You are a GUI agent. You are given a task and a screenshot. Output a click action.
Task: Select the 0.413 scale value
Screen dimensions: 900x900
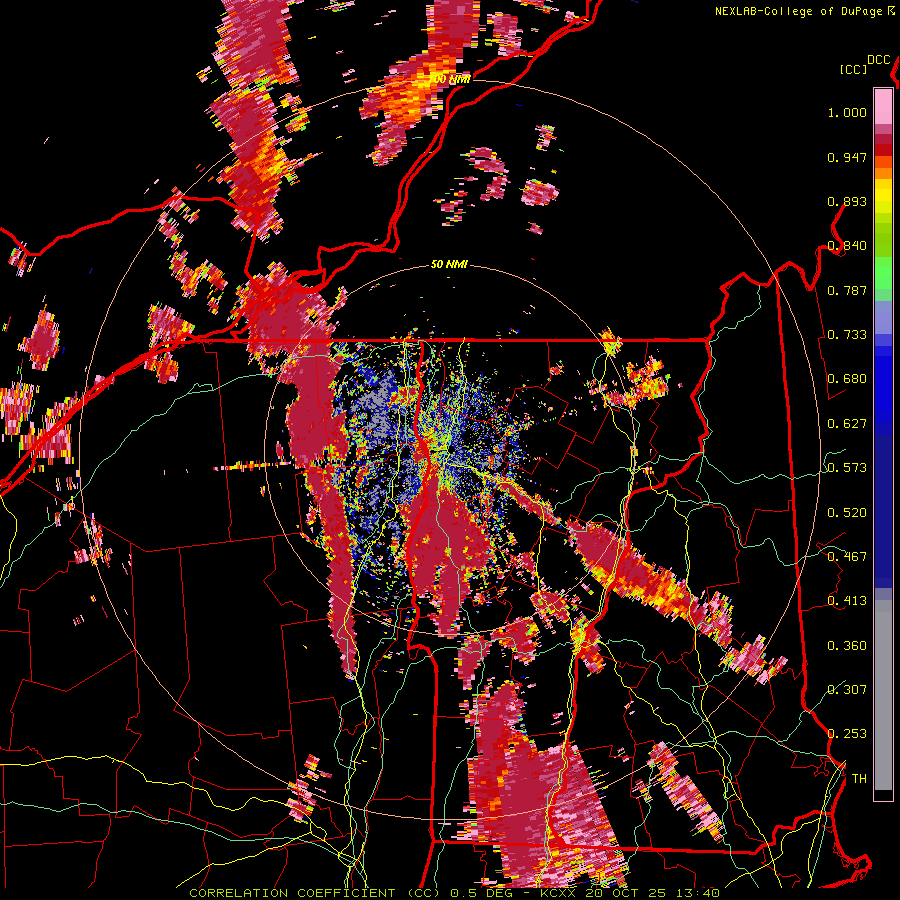pos(847,601)
